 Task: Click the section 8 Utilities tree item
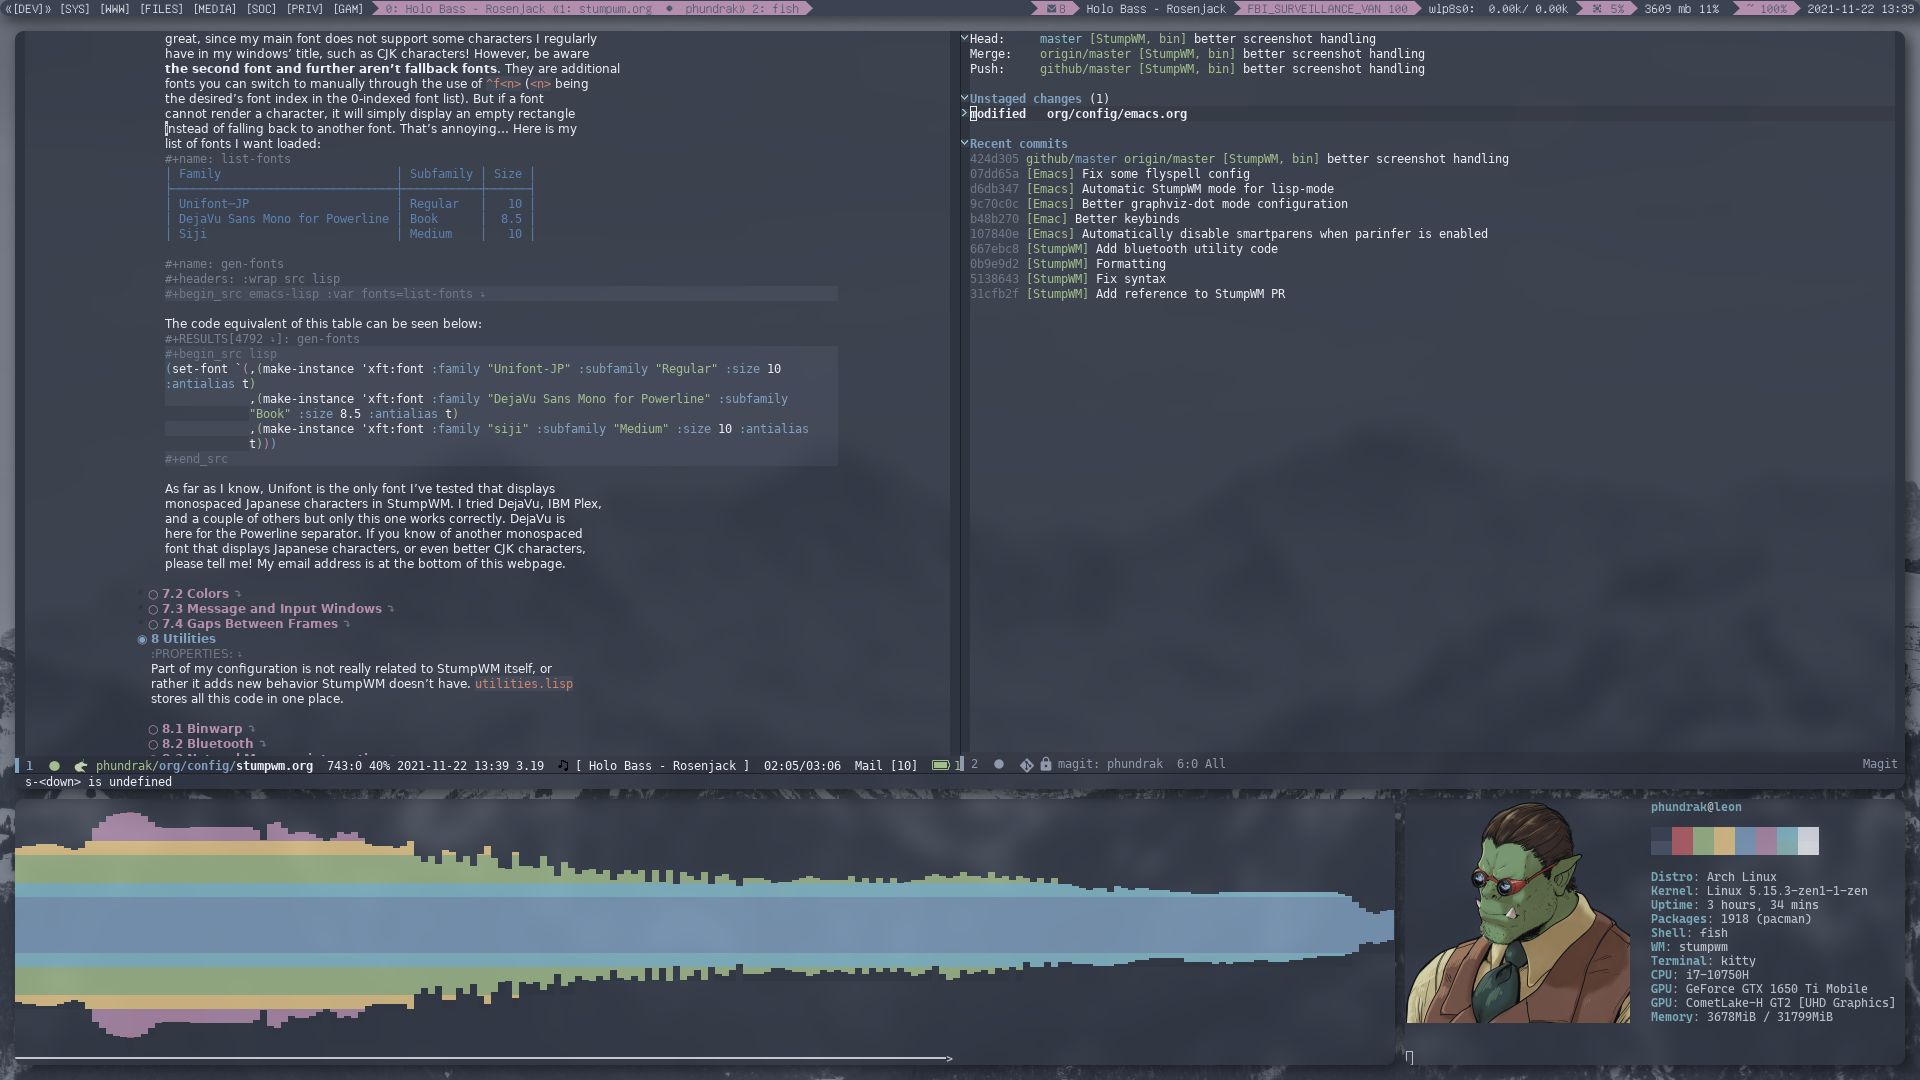183,638
